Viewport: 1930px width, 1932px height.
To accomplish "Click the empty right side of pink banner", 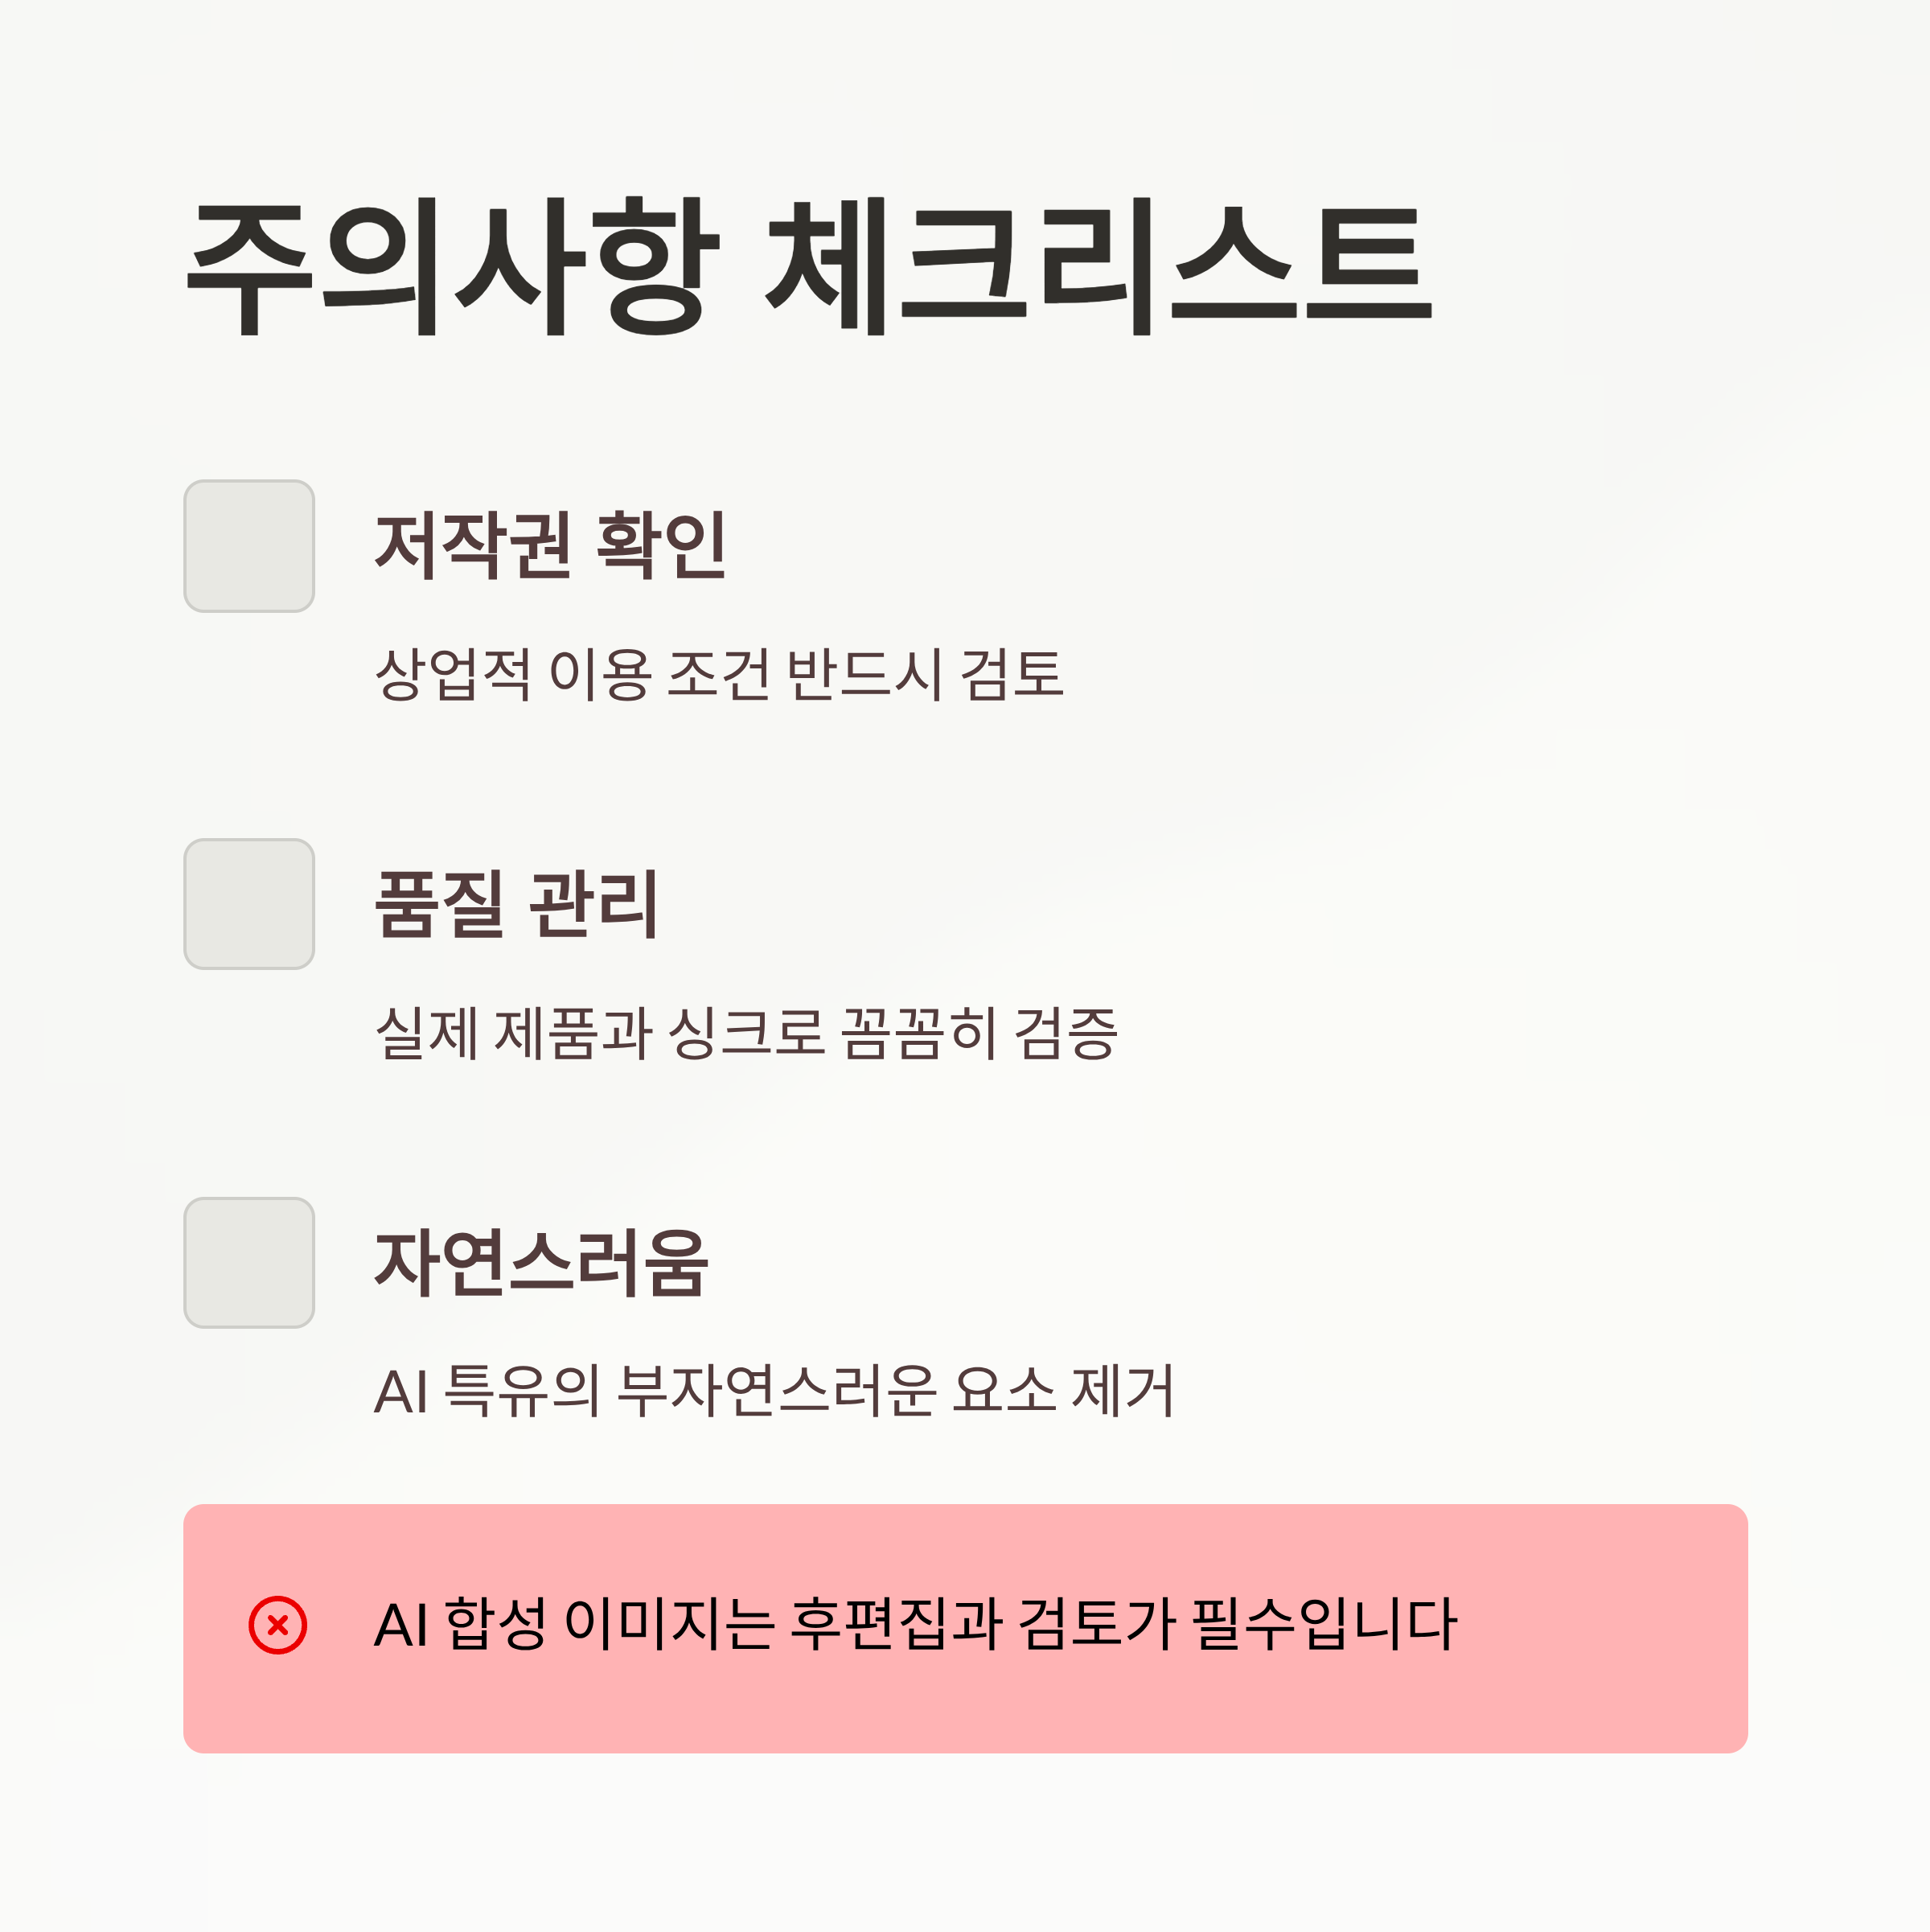I will click(1600, 1629).
